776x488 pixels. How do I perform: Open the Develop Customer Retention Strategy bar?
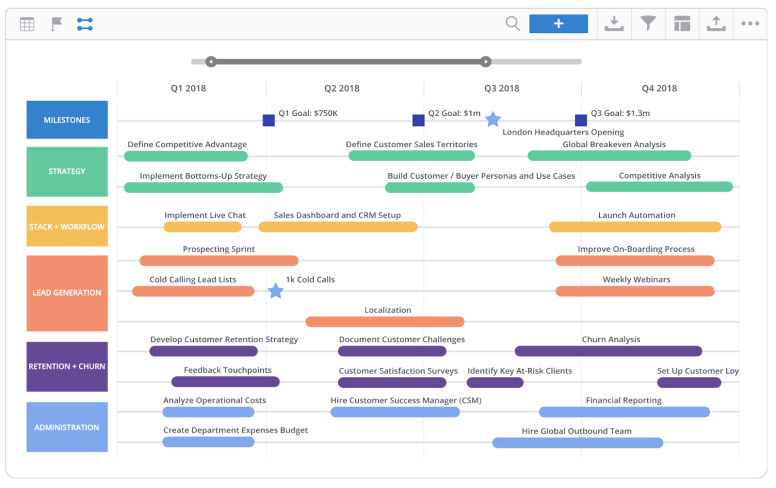click(x=203, y=351)
